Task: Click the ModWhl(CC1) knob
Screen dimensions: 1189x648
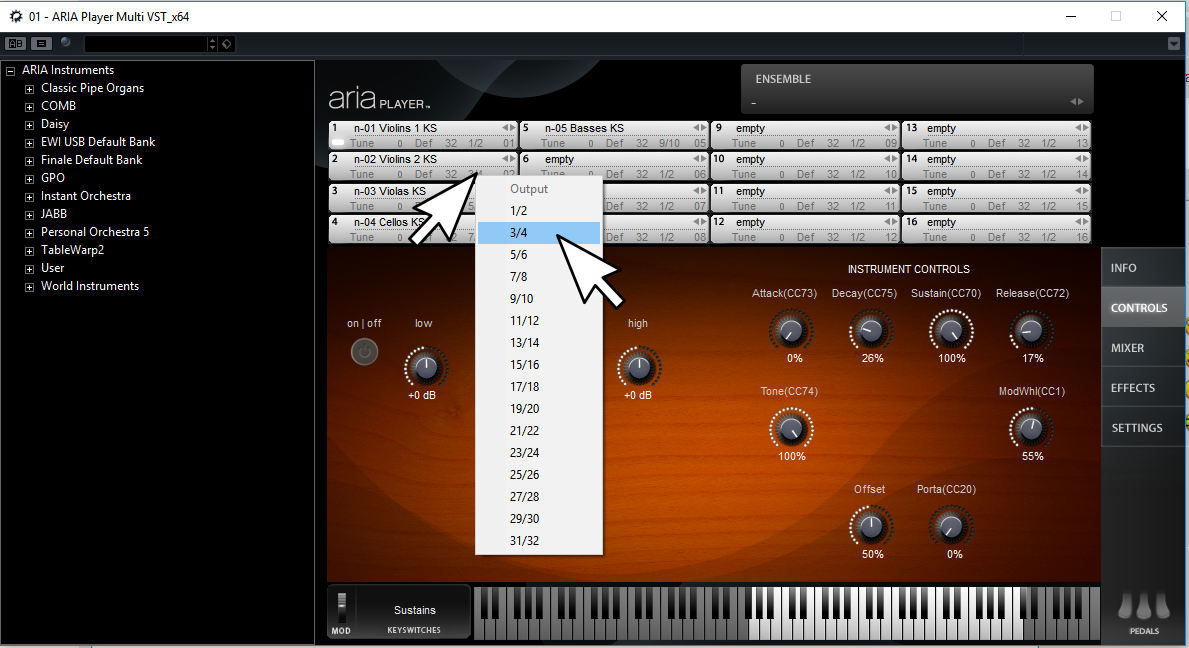Action: pos(1030,429)
